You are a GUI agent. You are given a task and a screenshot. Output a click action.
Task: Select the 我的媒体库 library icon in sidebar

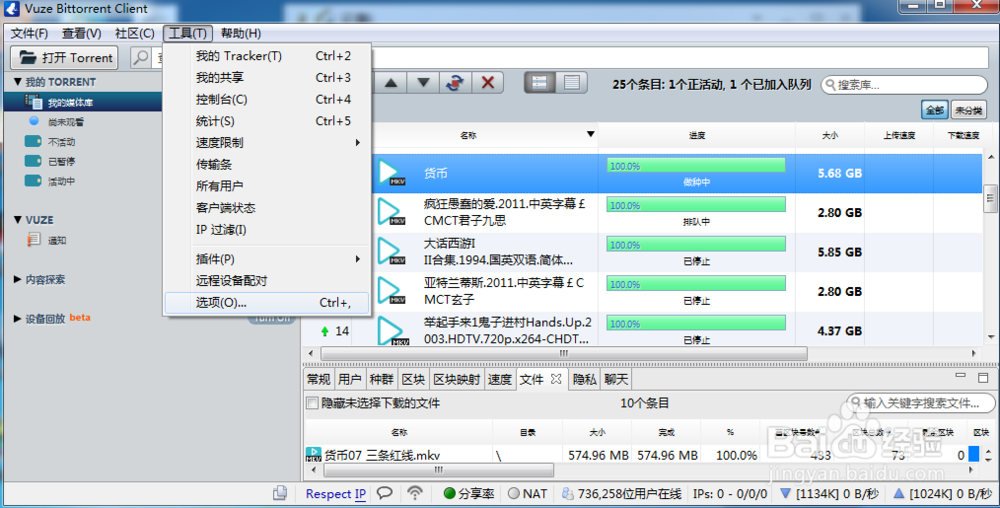pos(34,102)
